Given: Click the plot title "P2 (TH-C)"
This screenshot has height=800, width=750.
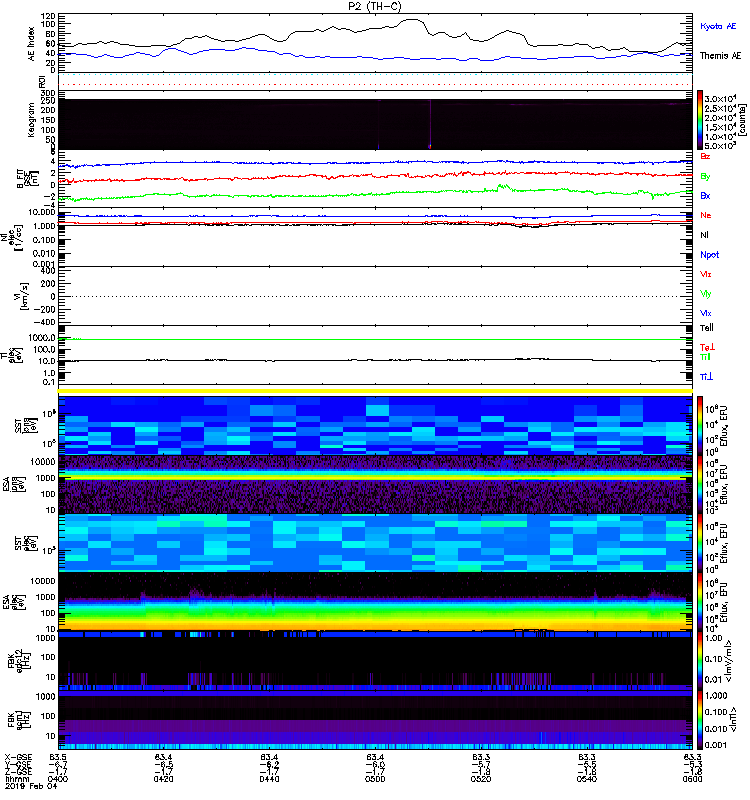Looking at the screenshot, I should [375, 6].
